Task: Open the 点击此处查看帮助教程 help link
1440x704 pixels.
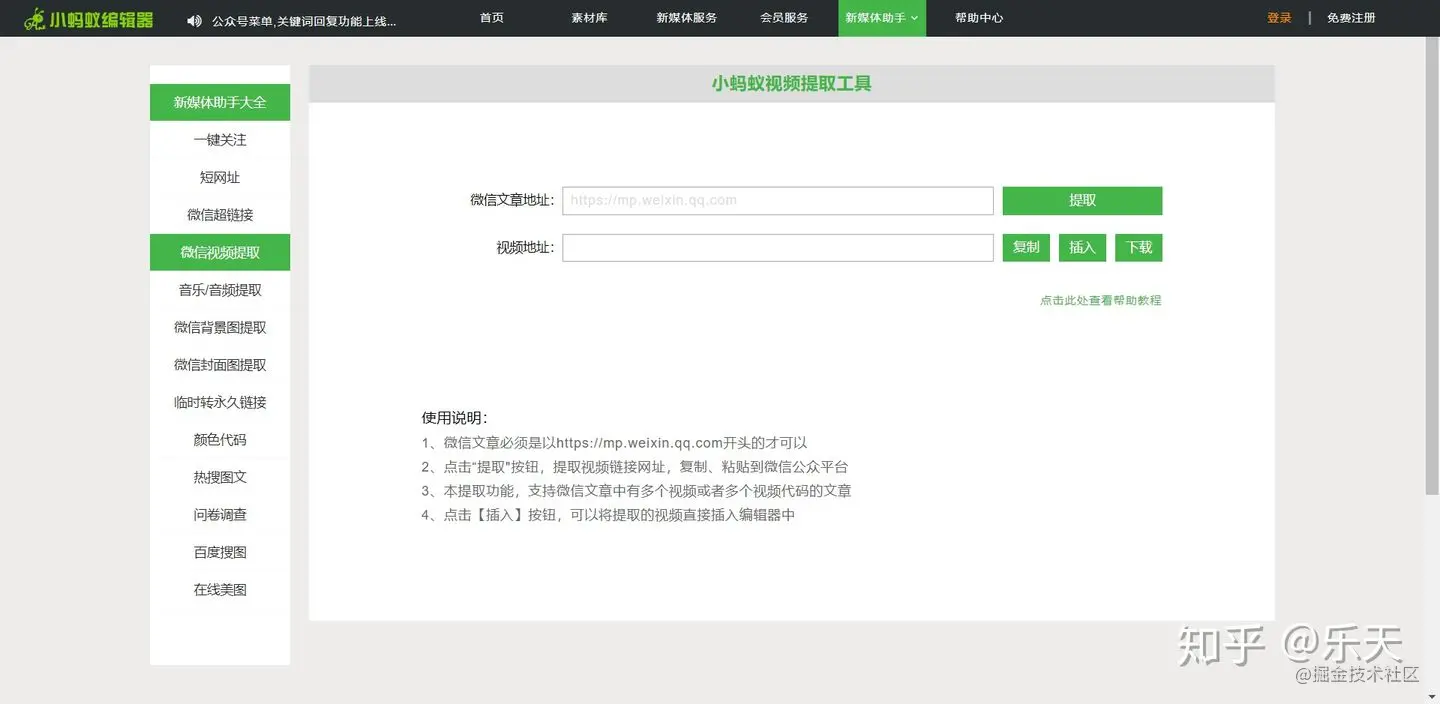Action: (x=1100, y=300)
